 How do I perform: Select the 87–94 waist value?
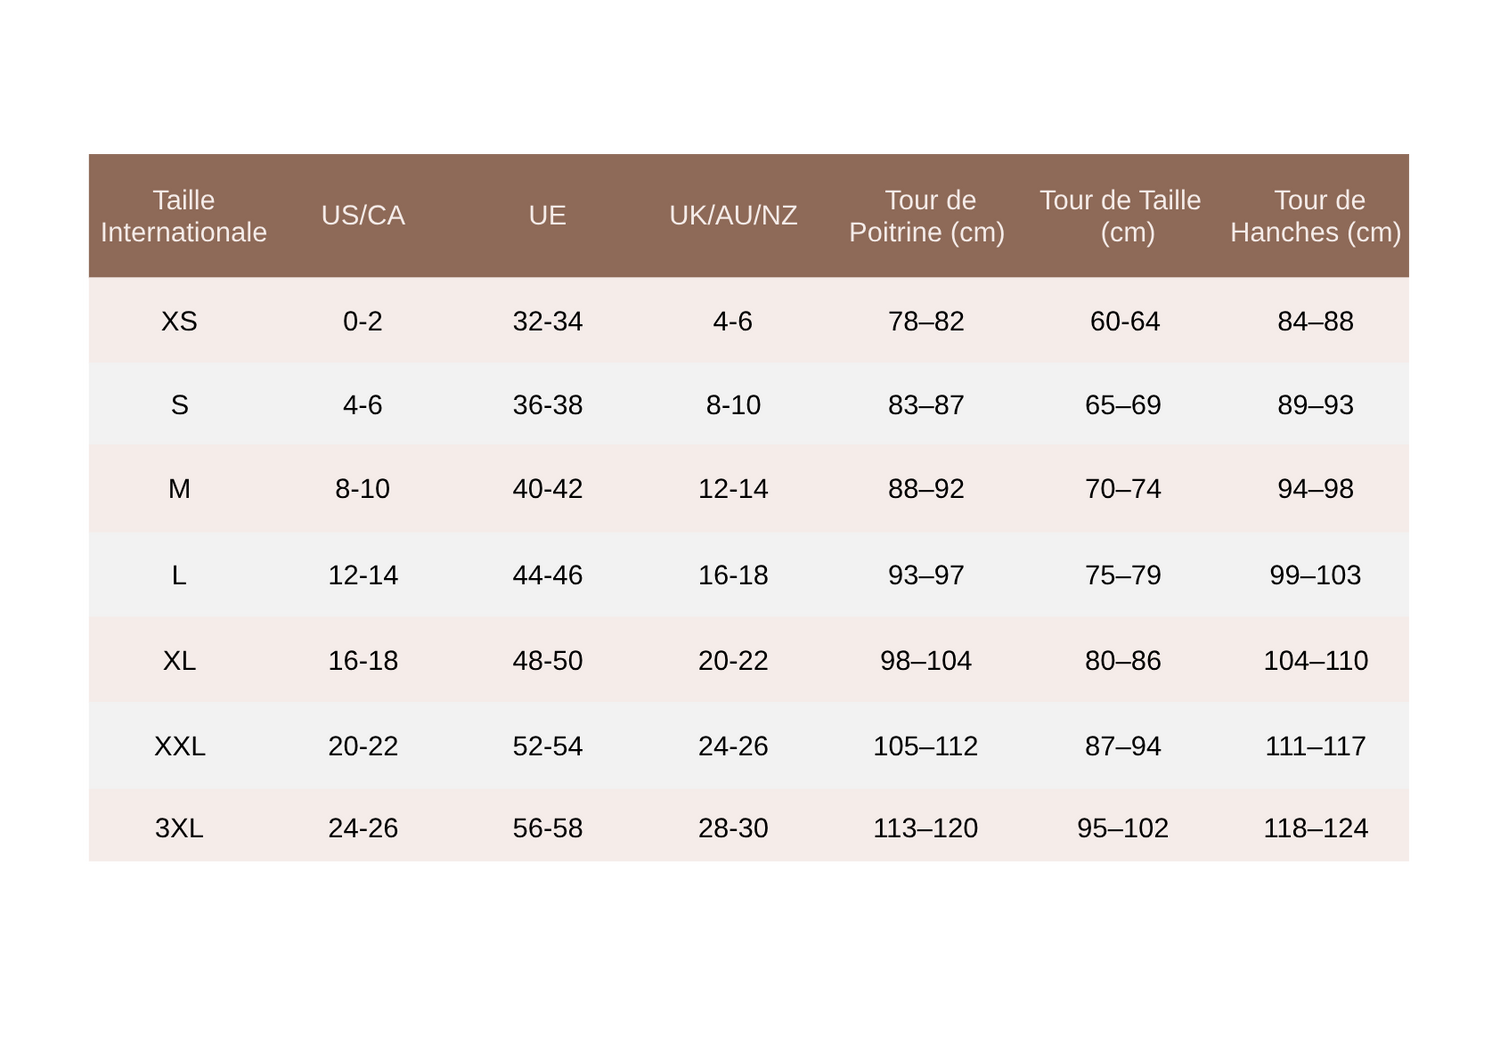click(x=1123, y=746)
